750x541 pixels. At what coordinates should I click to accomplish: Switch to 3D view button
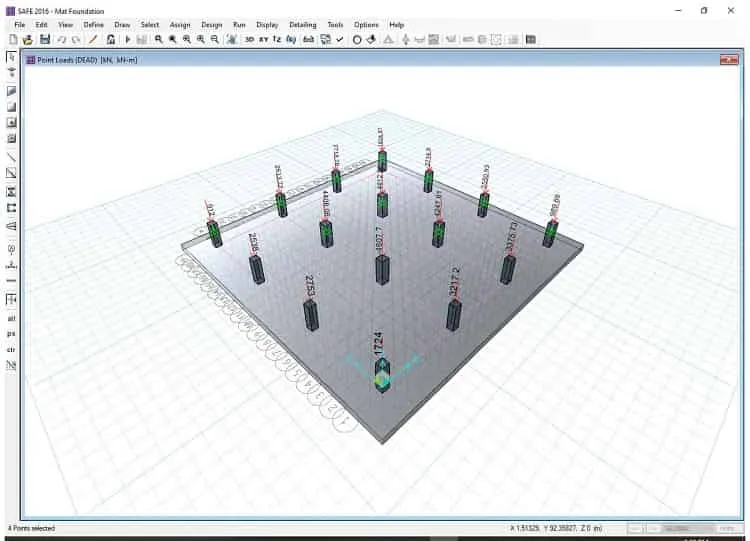pos(249,39)
